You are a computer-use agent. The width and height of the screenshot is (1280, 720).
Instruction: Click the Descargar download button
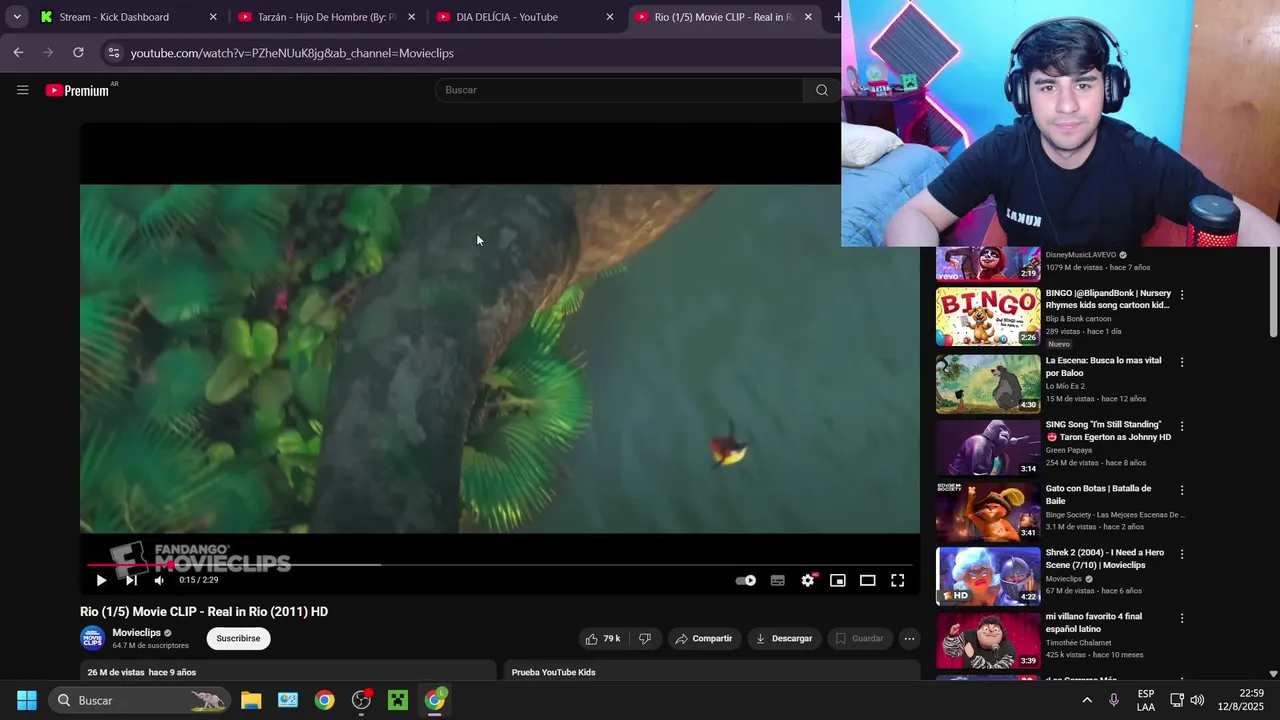pos(784,638)
